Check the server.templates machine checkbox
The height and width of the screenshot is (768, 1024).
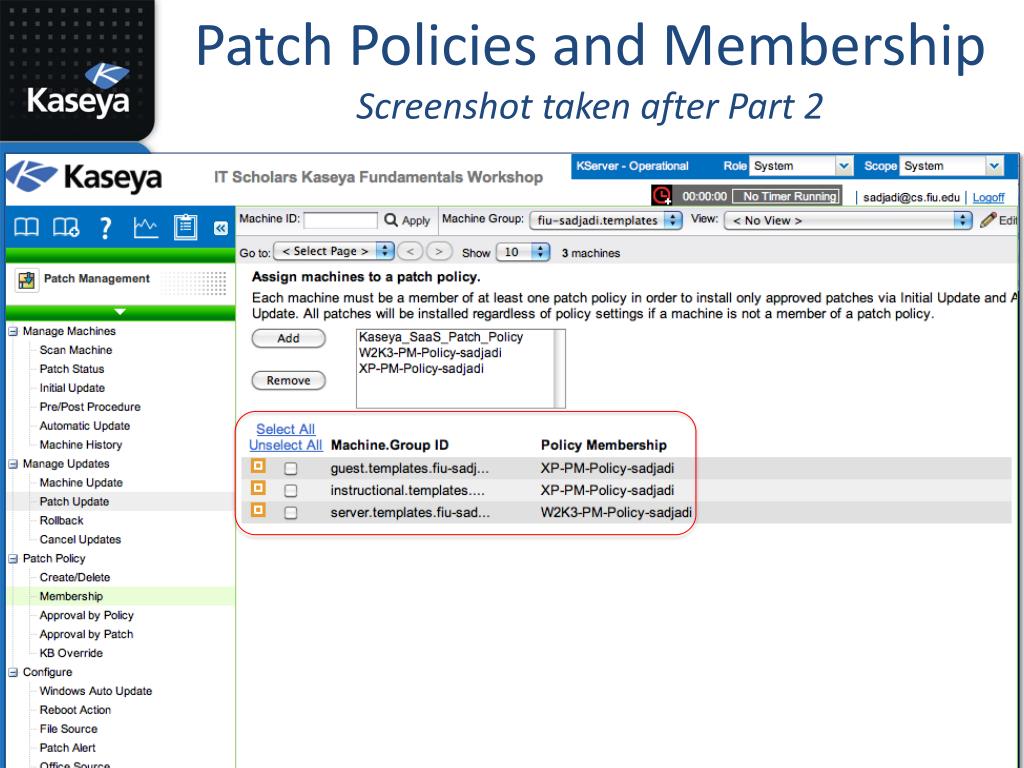point(291,513)
